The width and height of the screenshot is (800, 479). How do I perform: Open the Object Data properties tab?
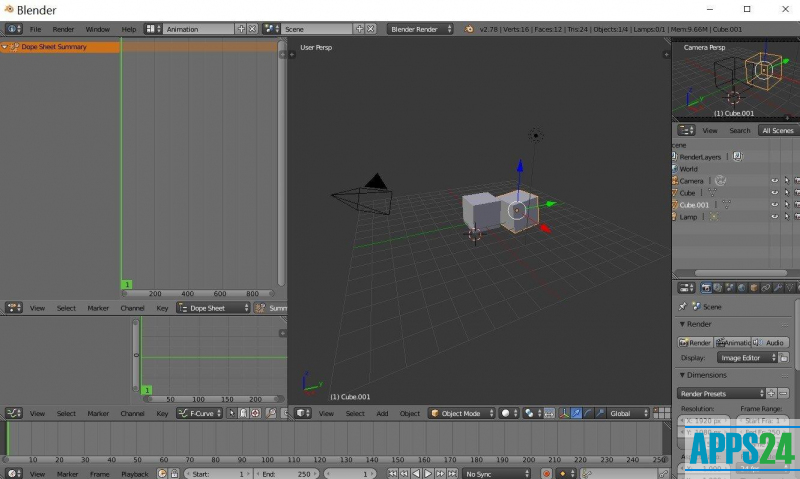tap(790, 288)
